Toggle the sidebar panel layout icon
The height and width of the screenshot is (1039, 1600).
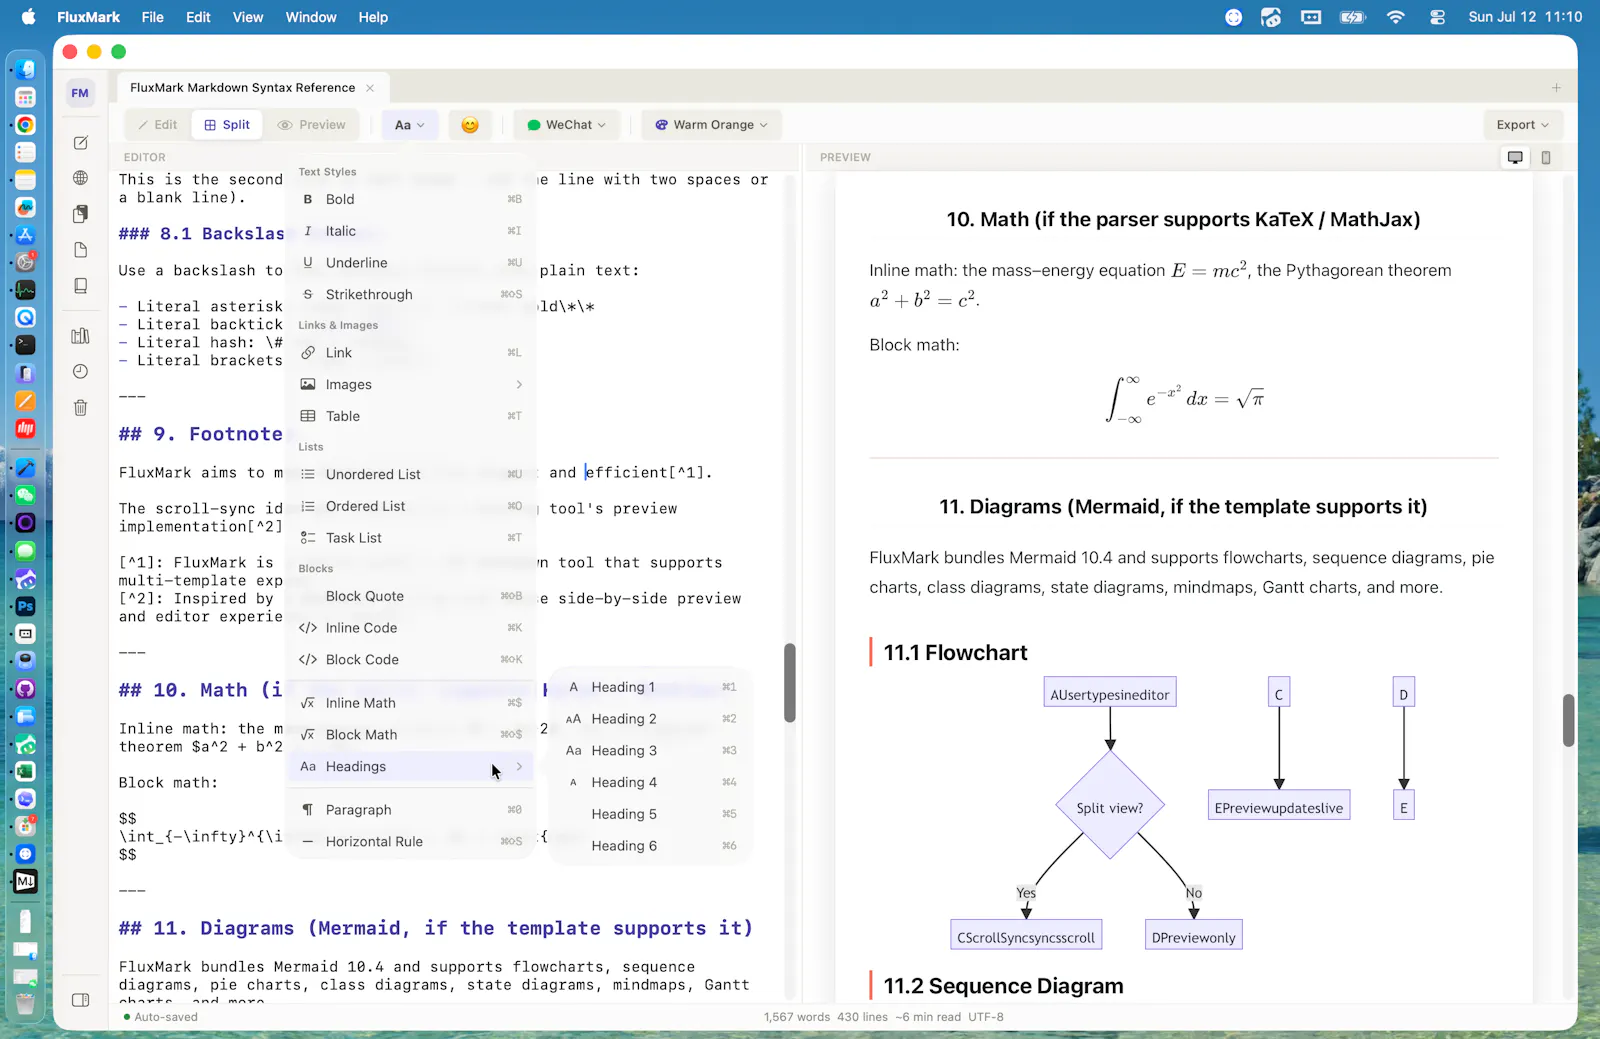pos(81,1000)
